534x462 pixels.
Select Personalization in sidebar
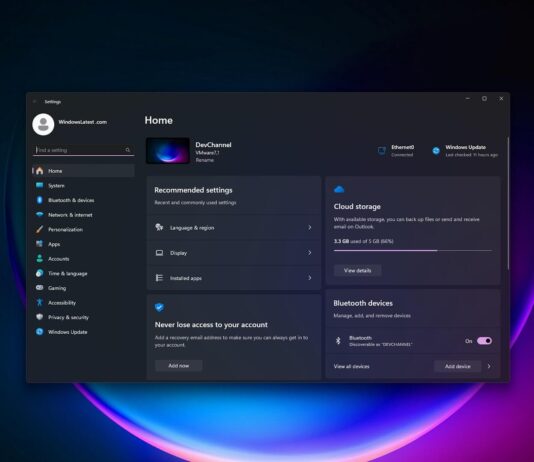84,229
